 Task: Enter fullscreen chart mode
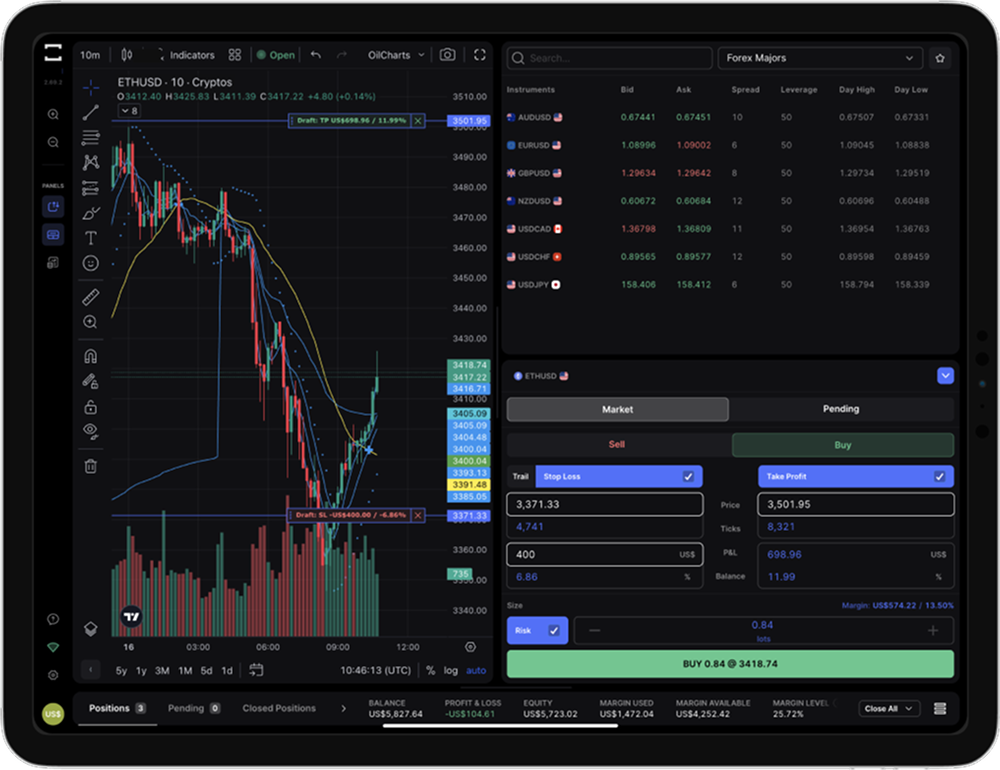coord(480,55)
